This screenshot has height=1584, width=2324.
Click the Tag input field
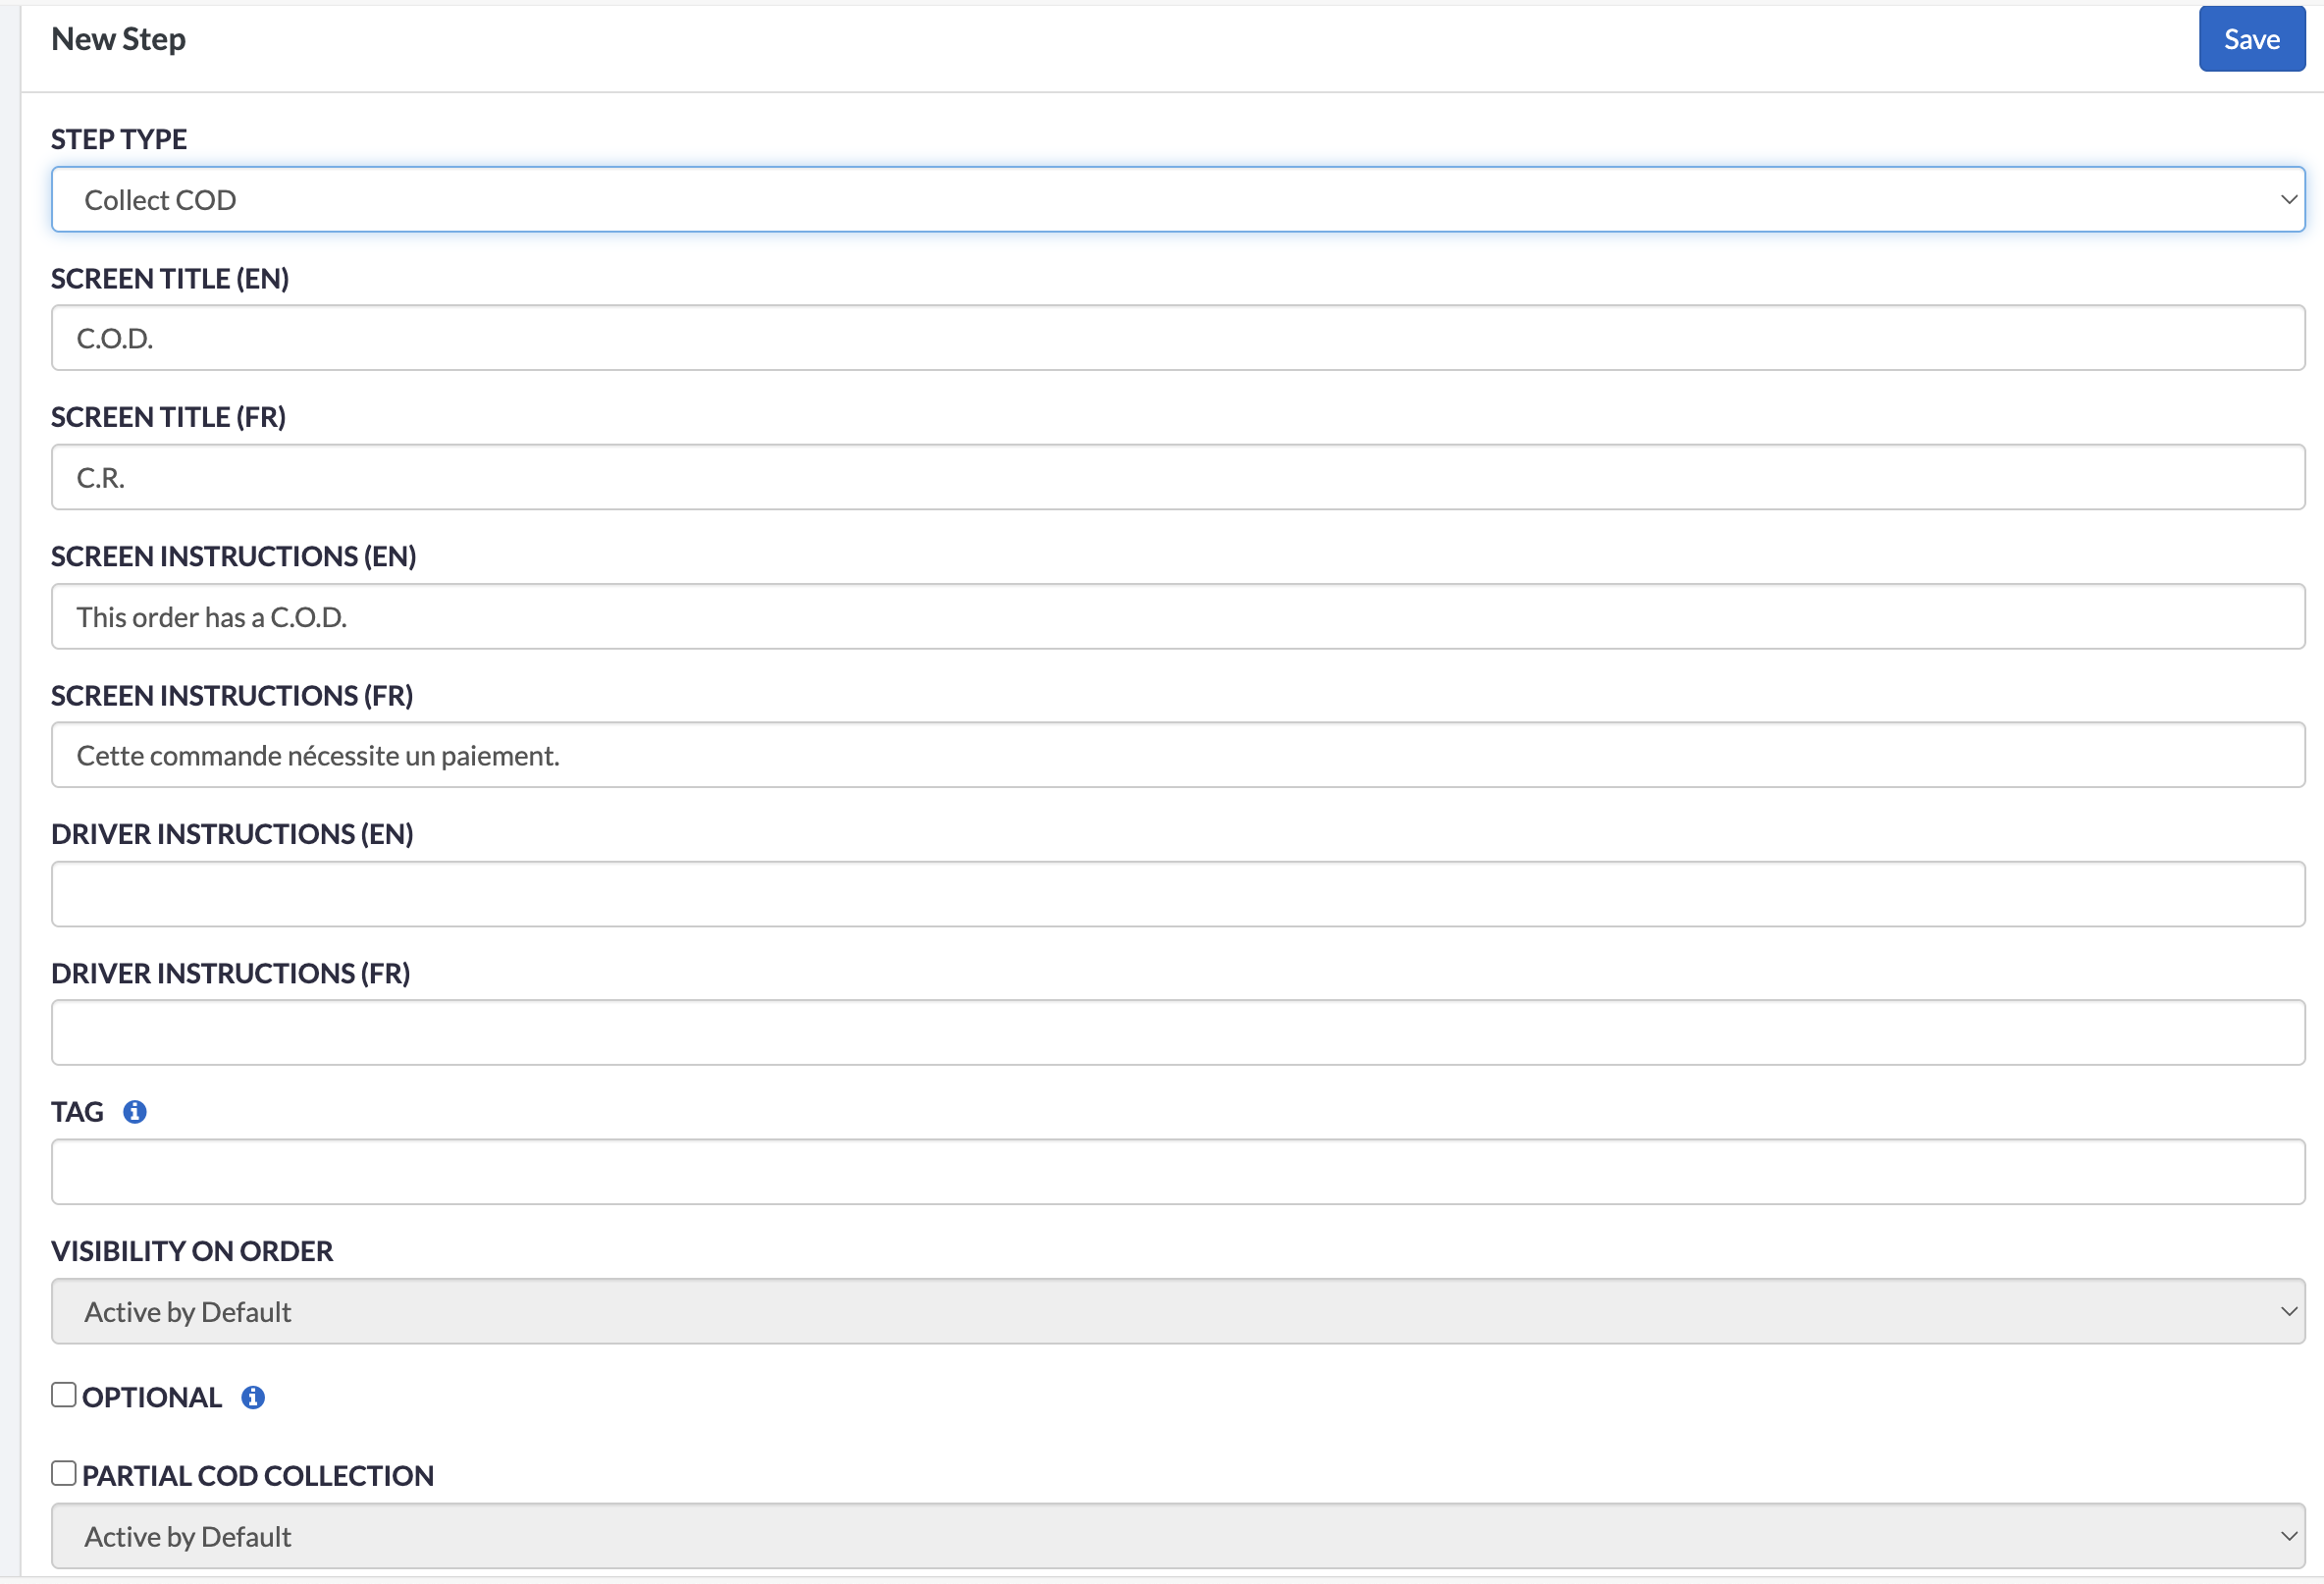[x=1177, y=1172]
